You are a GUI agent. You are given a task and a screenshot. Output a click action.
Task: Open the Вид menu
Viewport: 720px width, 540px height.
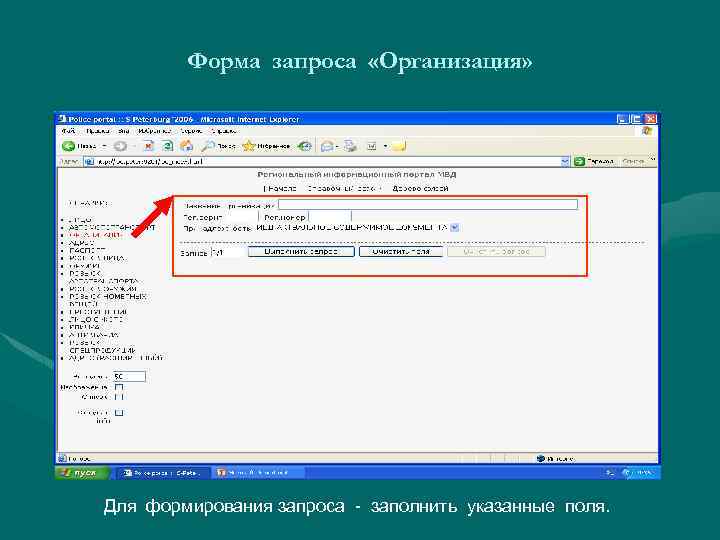click(124, 131)
